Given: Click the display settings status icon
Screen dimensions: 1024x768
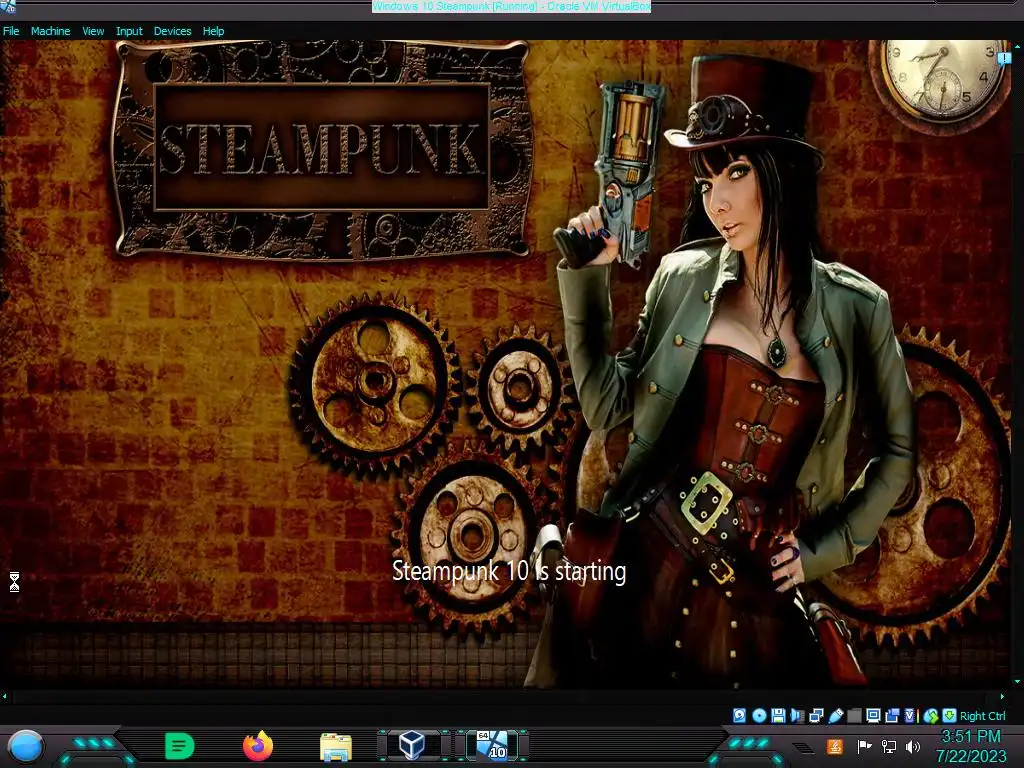Looking at the screenshot, I should [x=873, y=716].
